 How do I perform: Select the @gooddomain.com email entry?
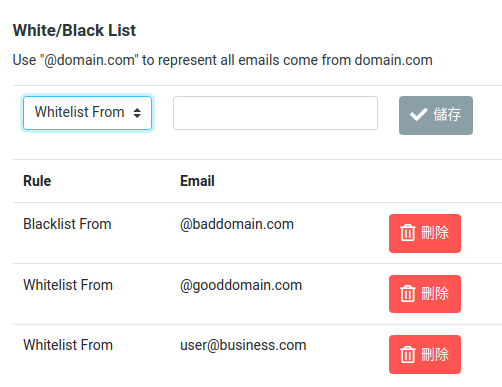click(x=241, y=285)
